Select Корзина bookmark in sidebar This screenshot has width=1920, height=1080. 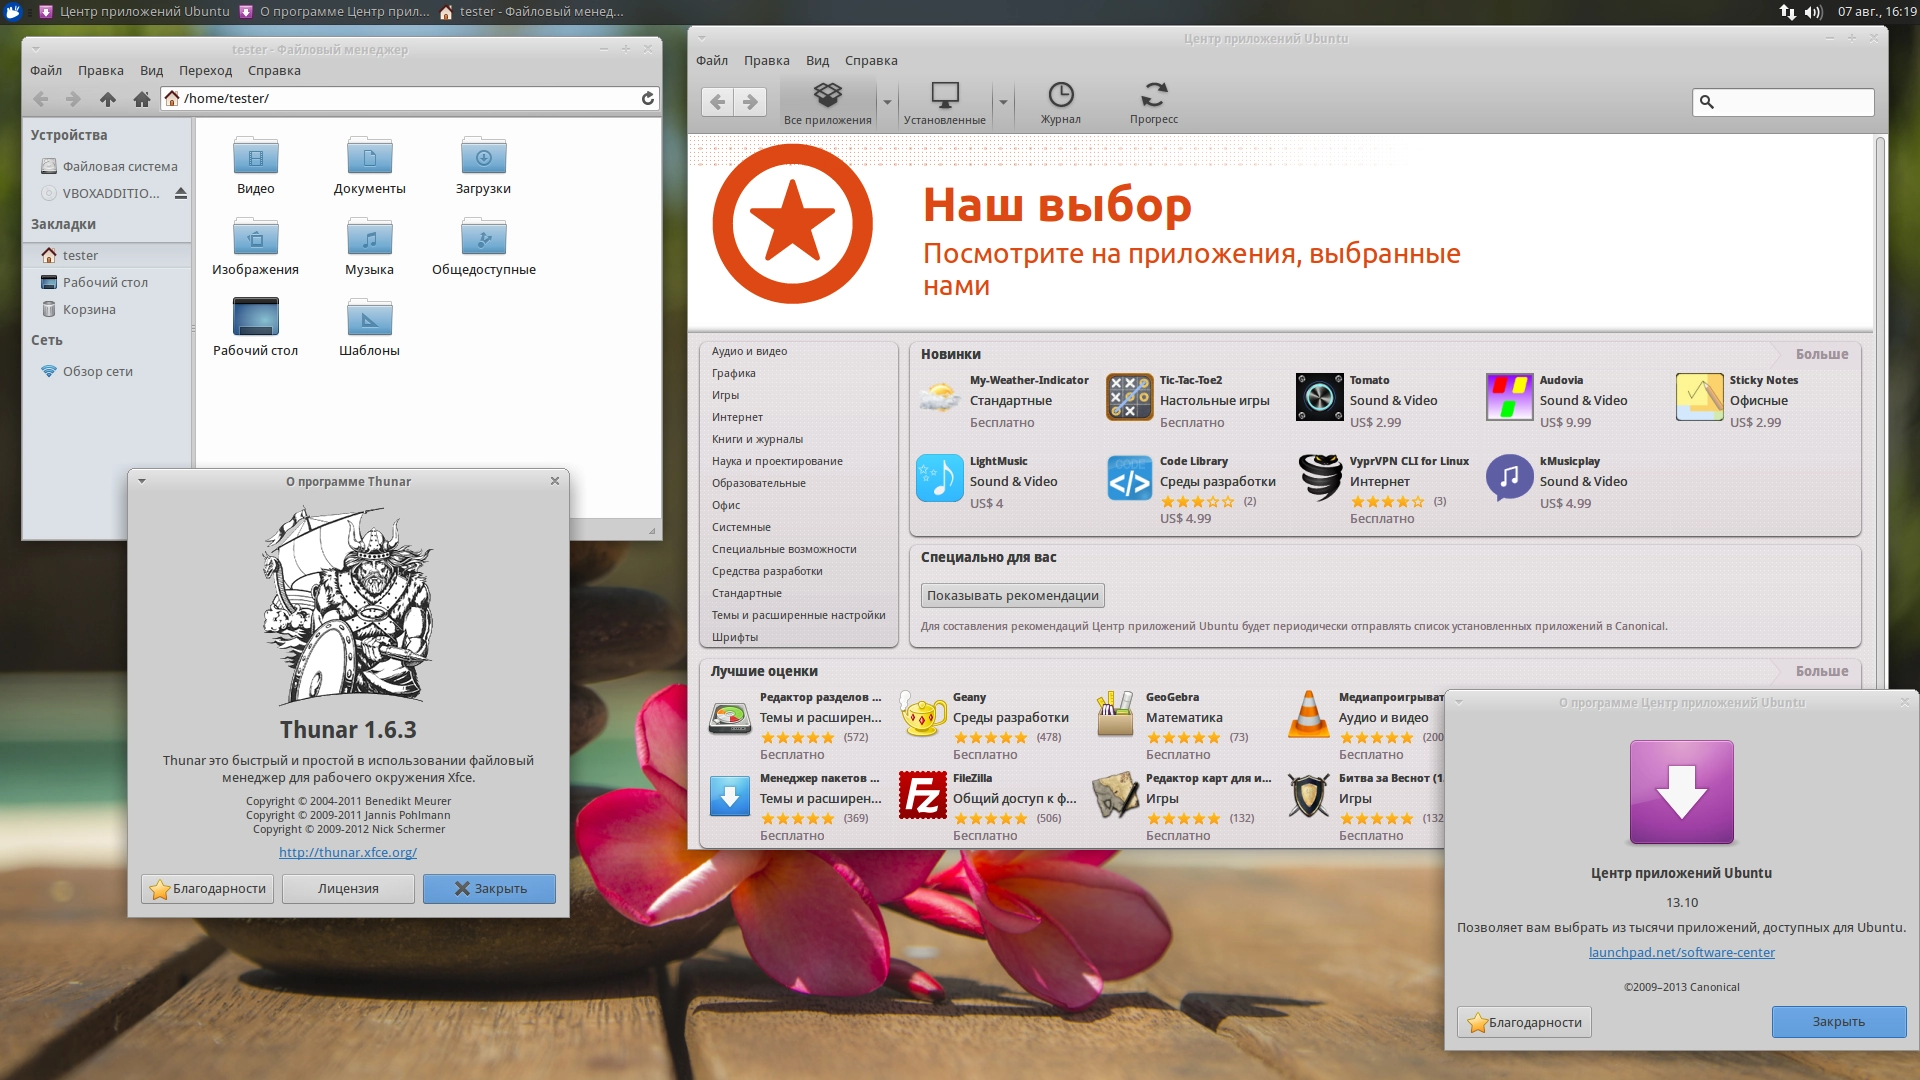tap(109, 310)
